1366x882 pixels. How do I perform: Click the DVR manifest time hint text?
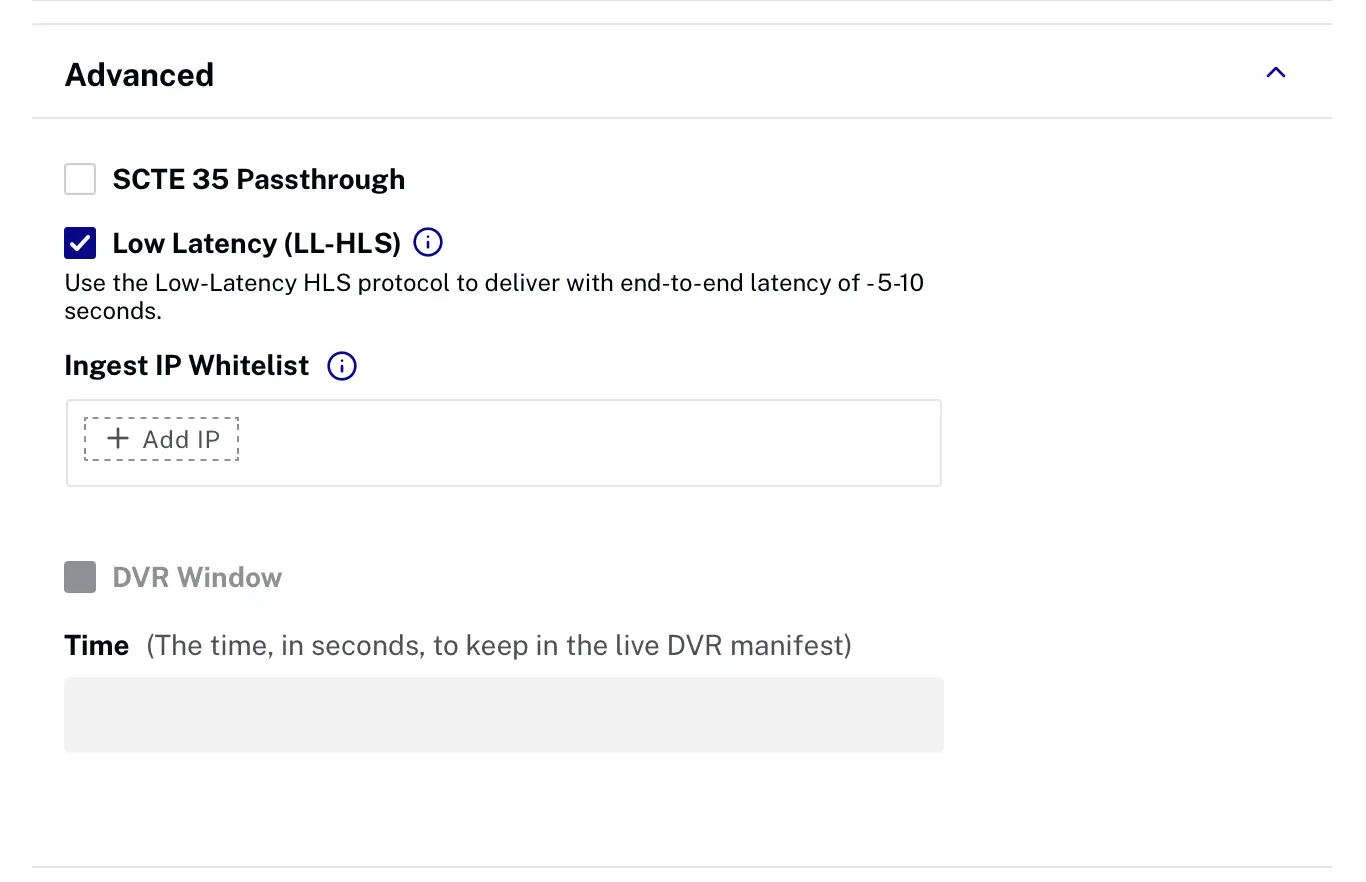tap(499, 646)
